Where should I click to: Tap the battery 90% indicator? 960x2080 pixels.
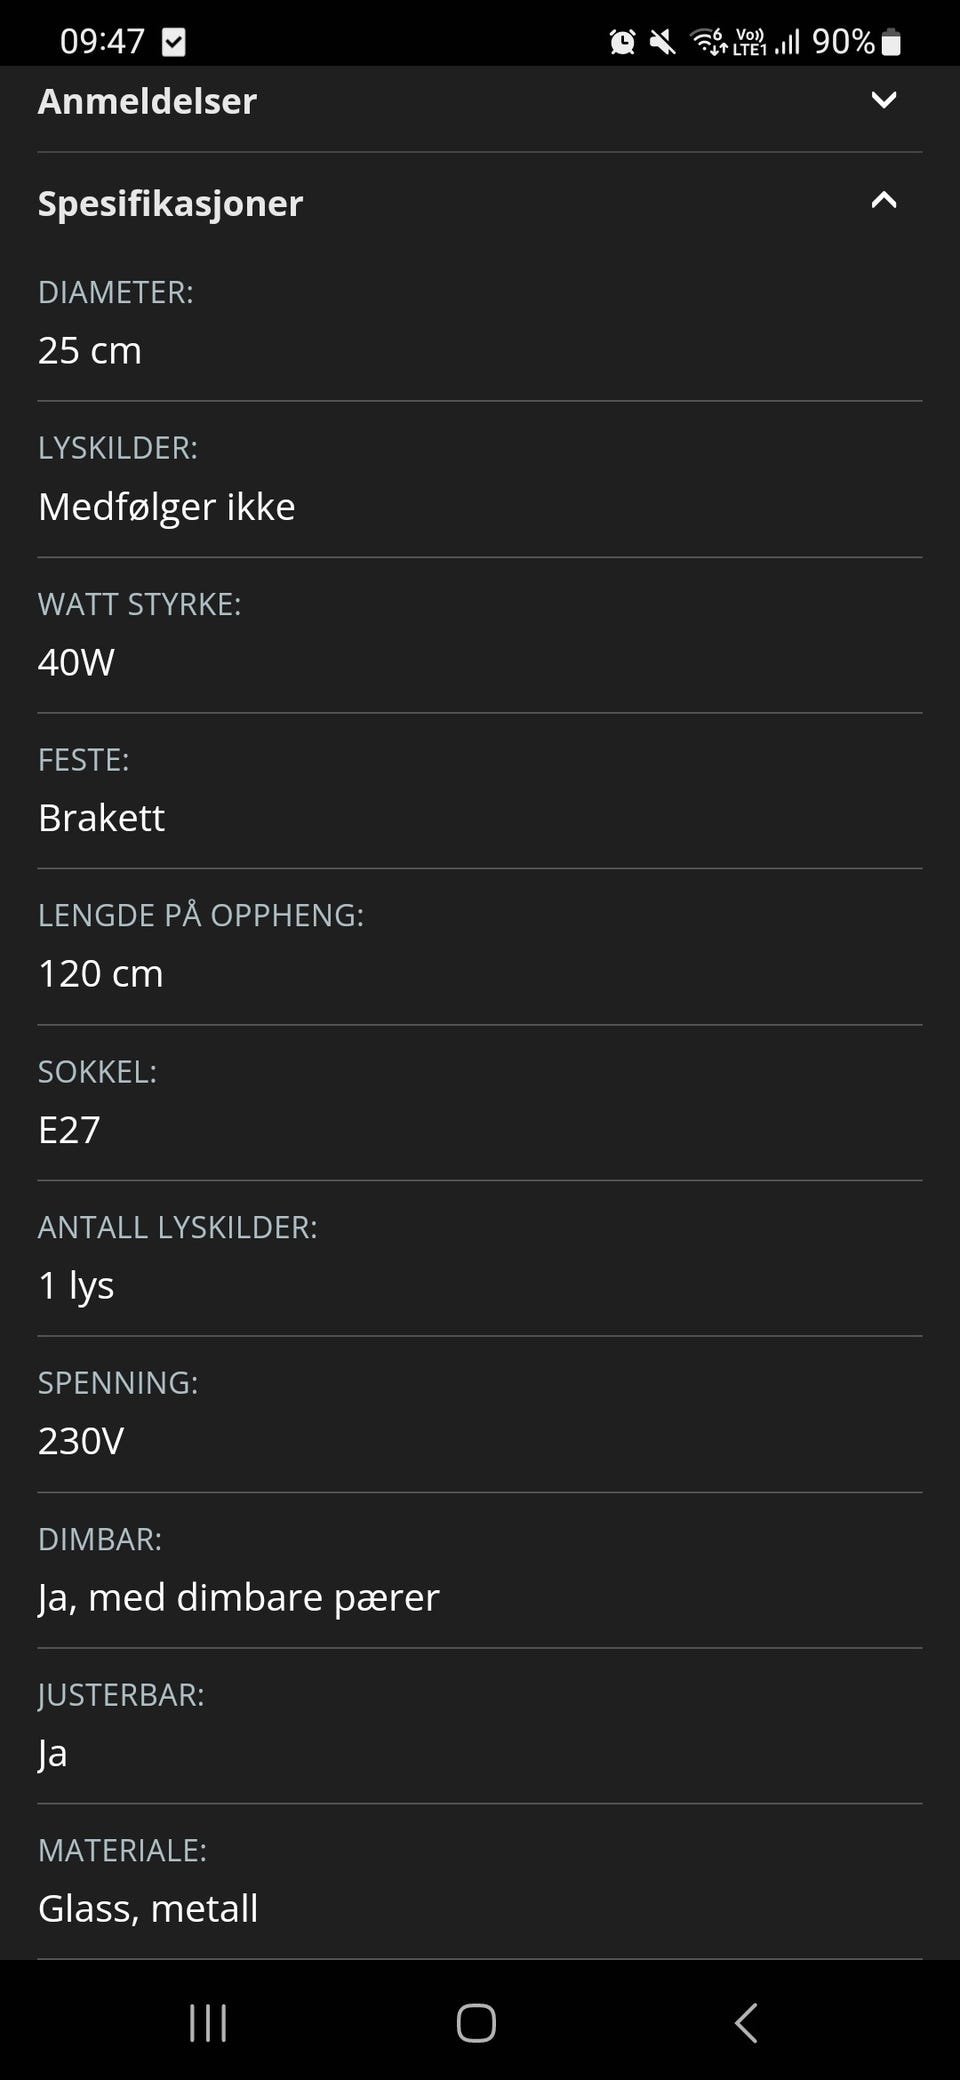coord(857,41)
